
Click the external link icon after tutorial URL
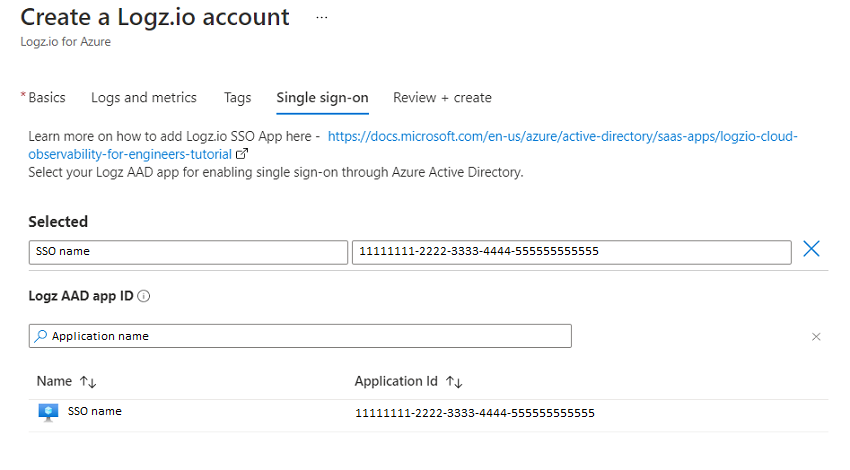241,155
